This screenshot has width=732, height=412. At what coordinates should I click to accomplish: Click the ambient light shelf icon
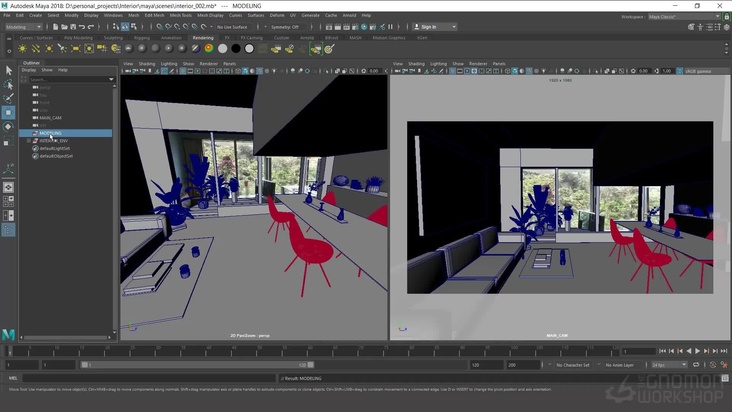point(23,48)
